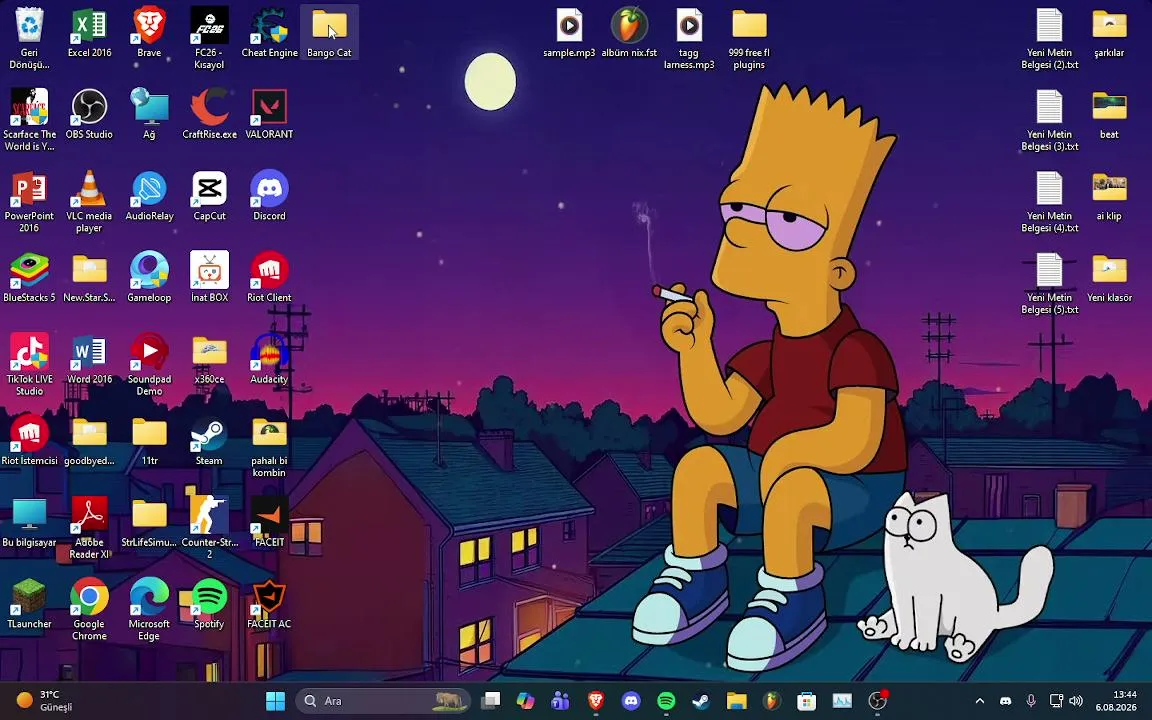Select the ai klip folder
Image resolution: width=1152 pixels, height=720 pixels.
pos(1109,195)
